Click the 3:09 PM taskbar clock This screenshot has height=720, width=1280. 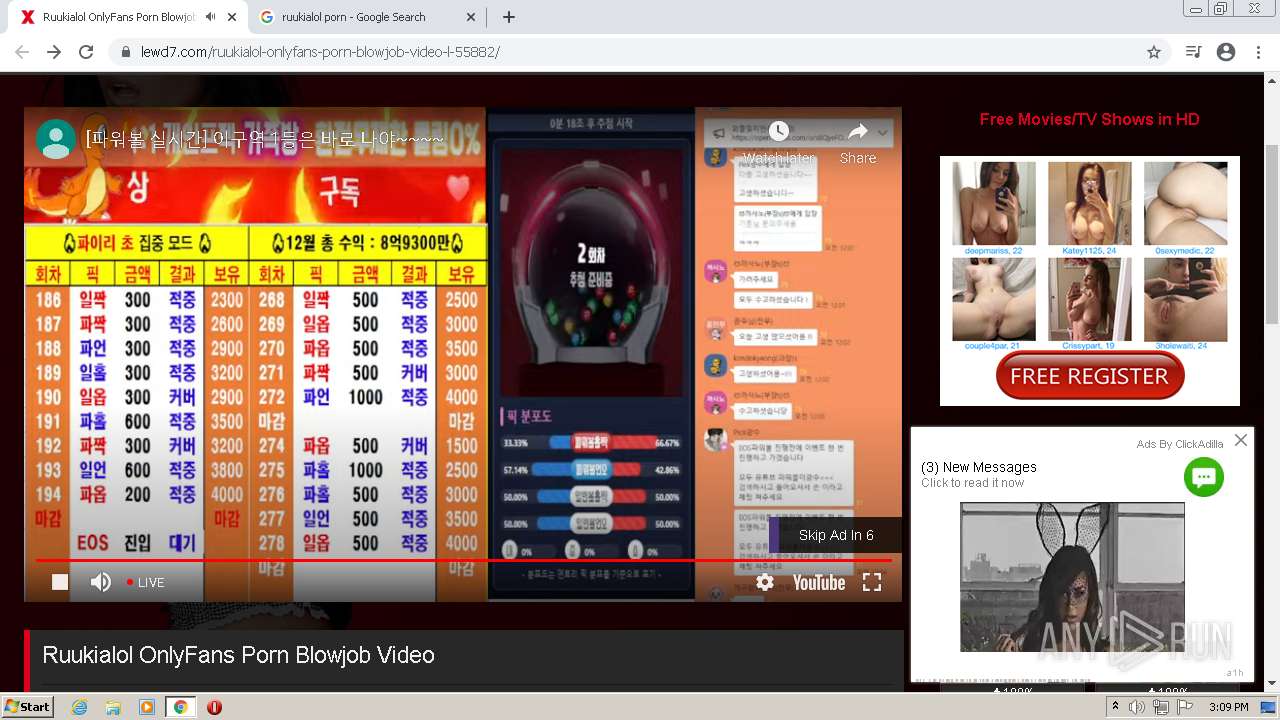[1228, 707]
